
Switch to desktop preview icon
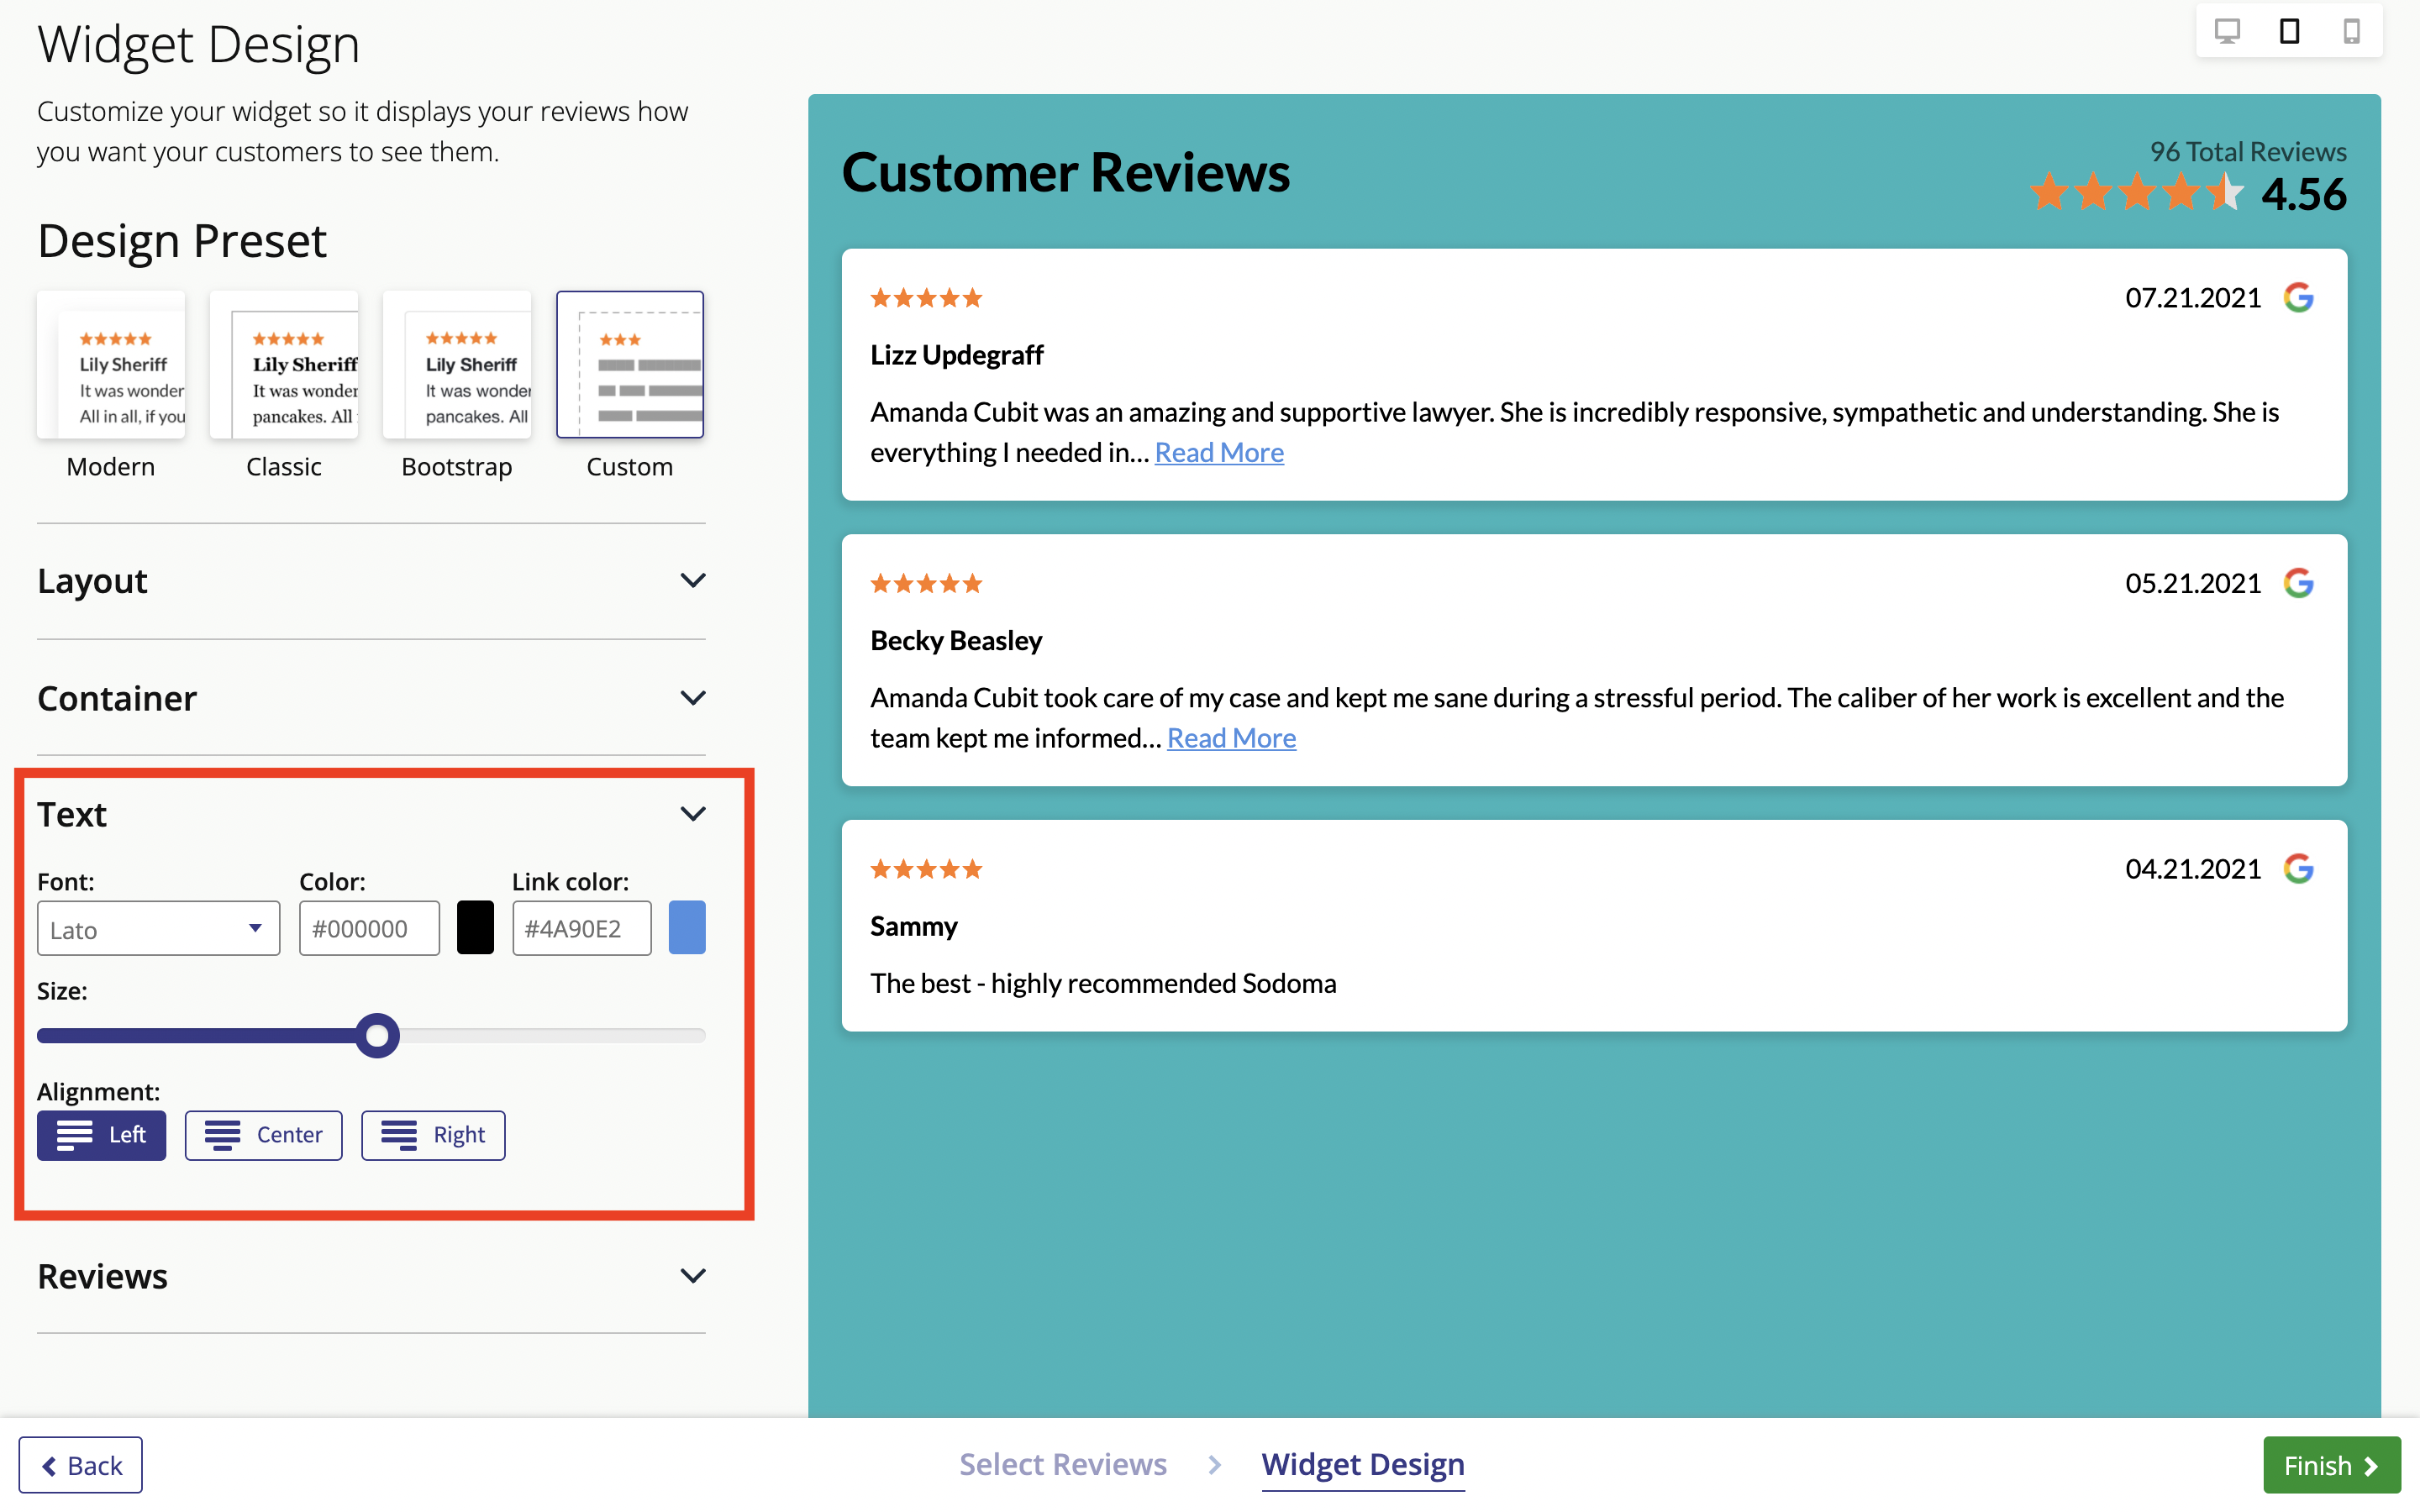tap(2227, 31)
